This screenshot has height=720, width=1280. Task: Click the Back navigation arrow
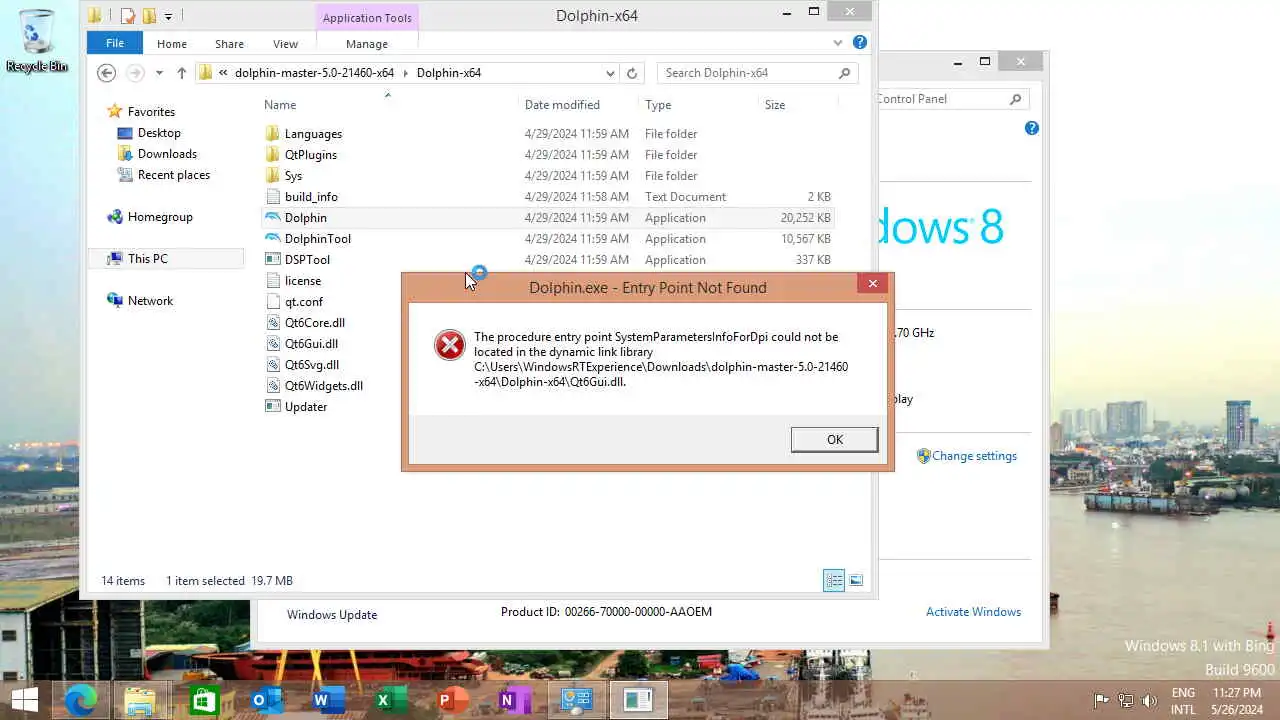pos(107,73)
